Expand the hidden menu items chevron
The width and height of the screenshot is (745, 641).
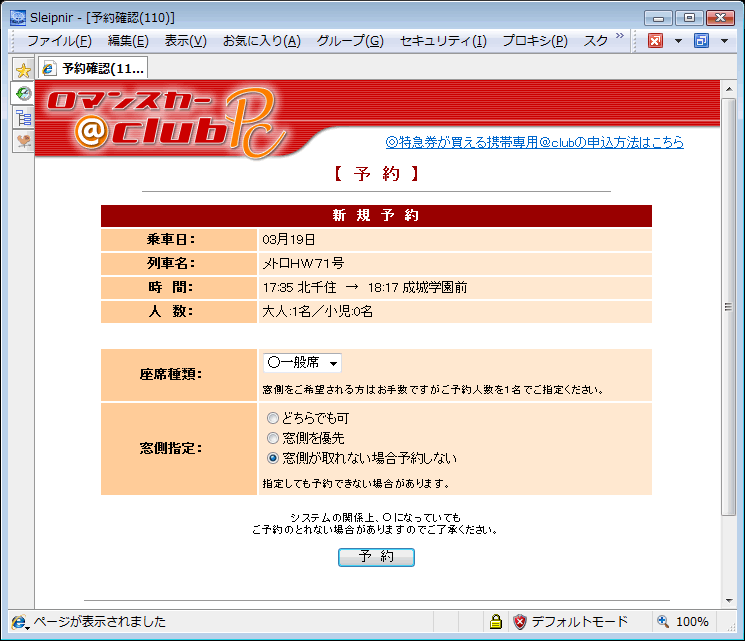(619, 37)
